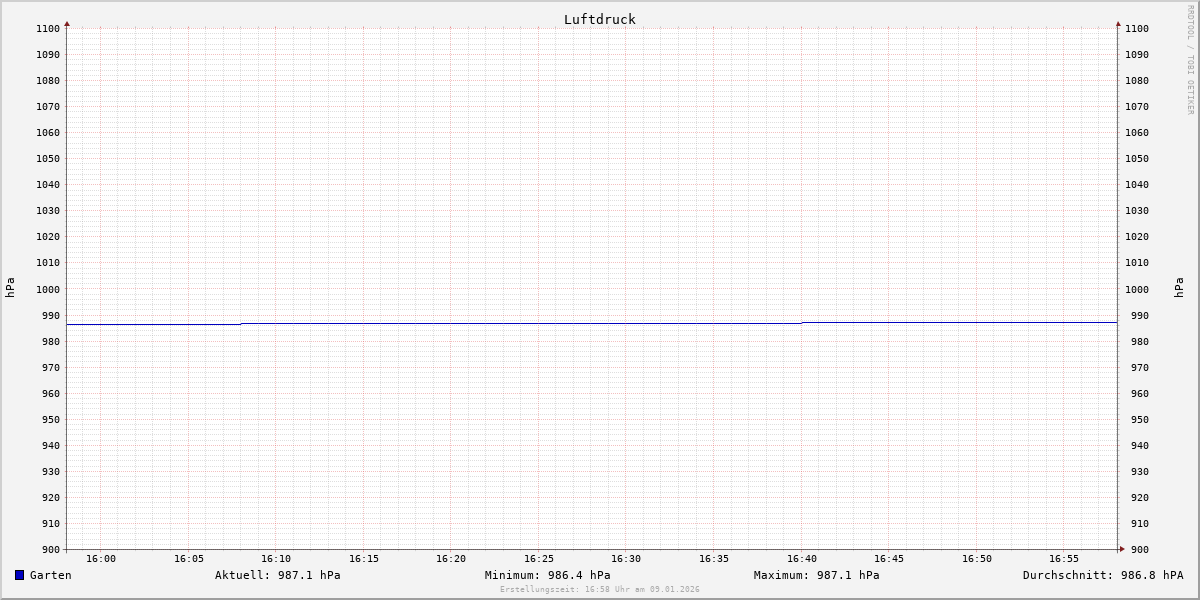Select the Garten legend label
This screenshot has width=1200, height=600.
pyautogui.click(x=50, y=575)
